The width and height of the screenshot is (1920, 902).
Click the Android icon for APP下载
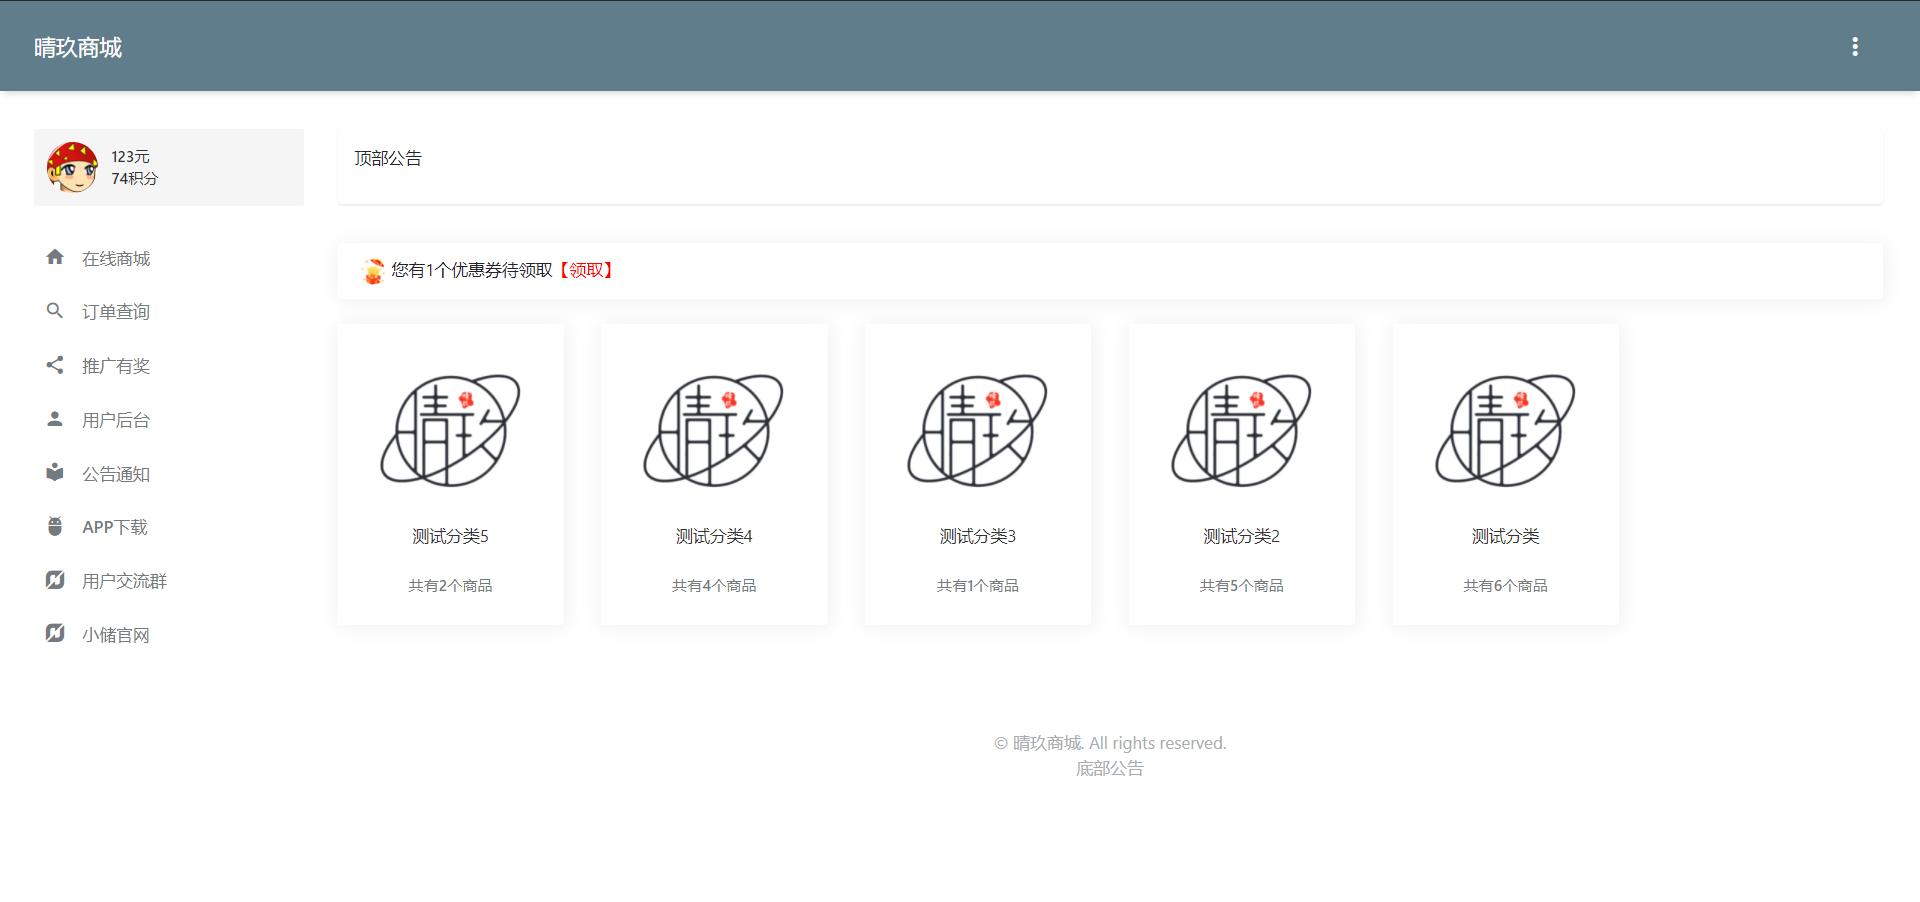coord(55,526)
